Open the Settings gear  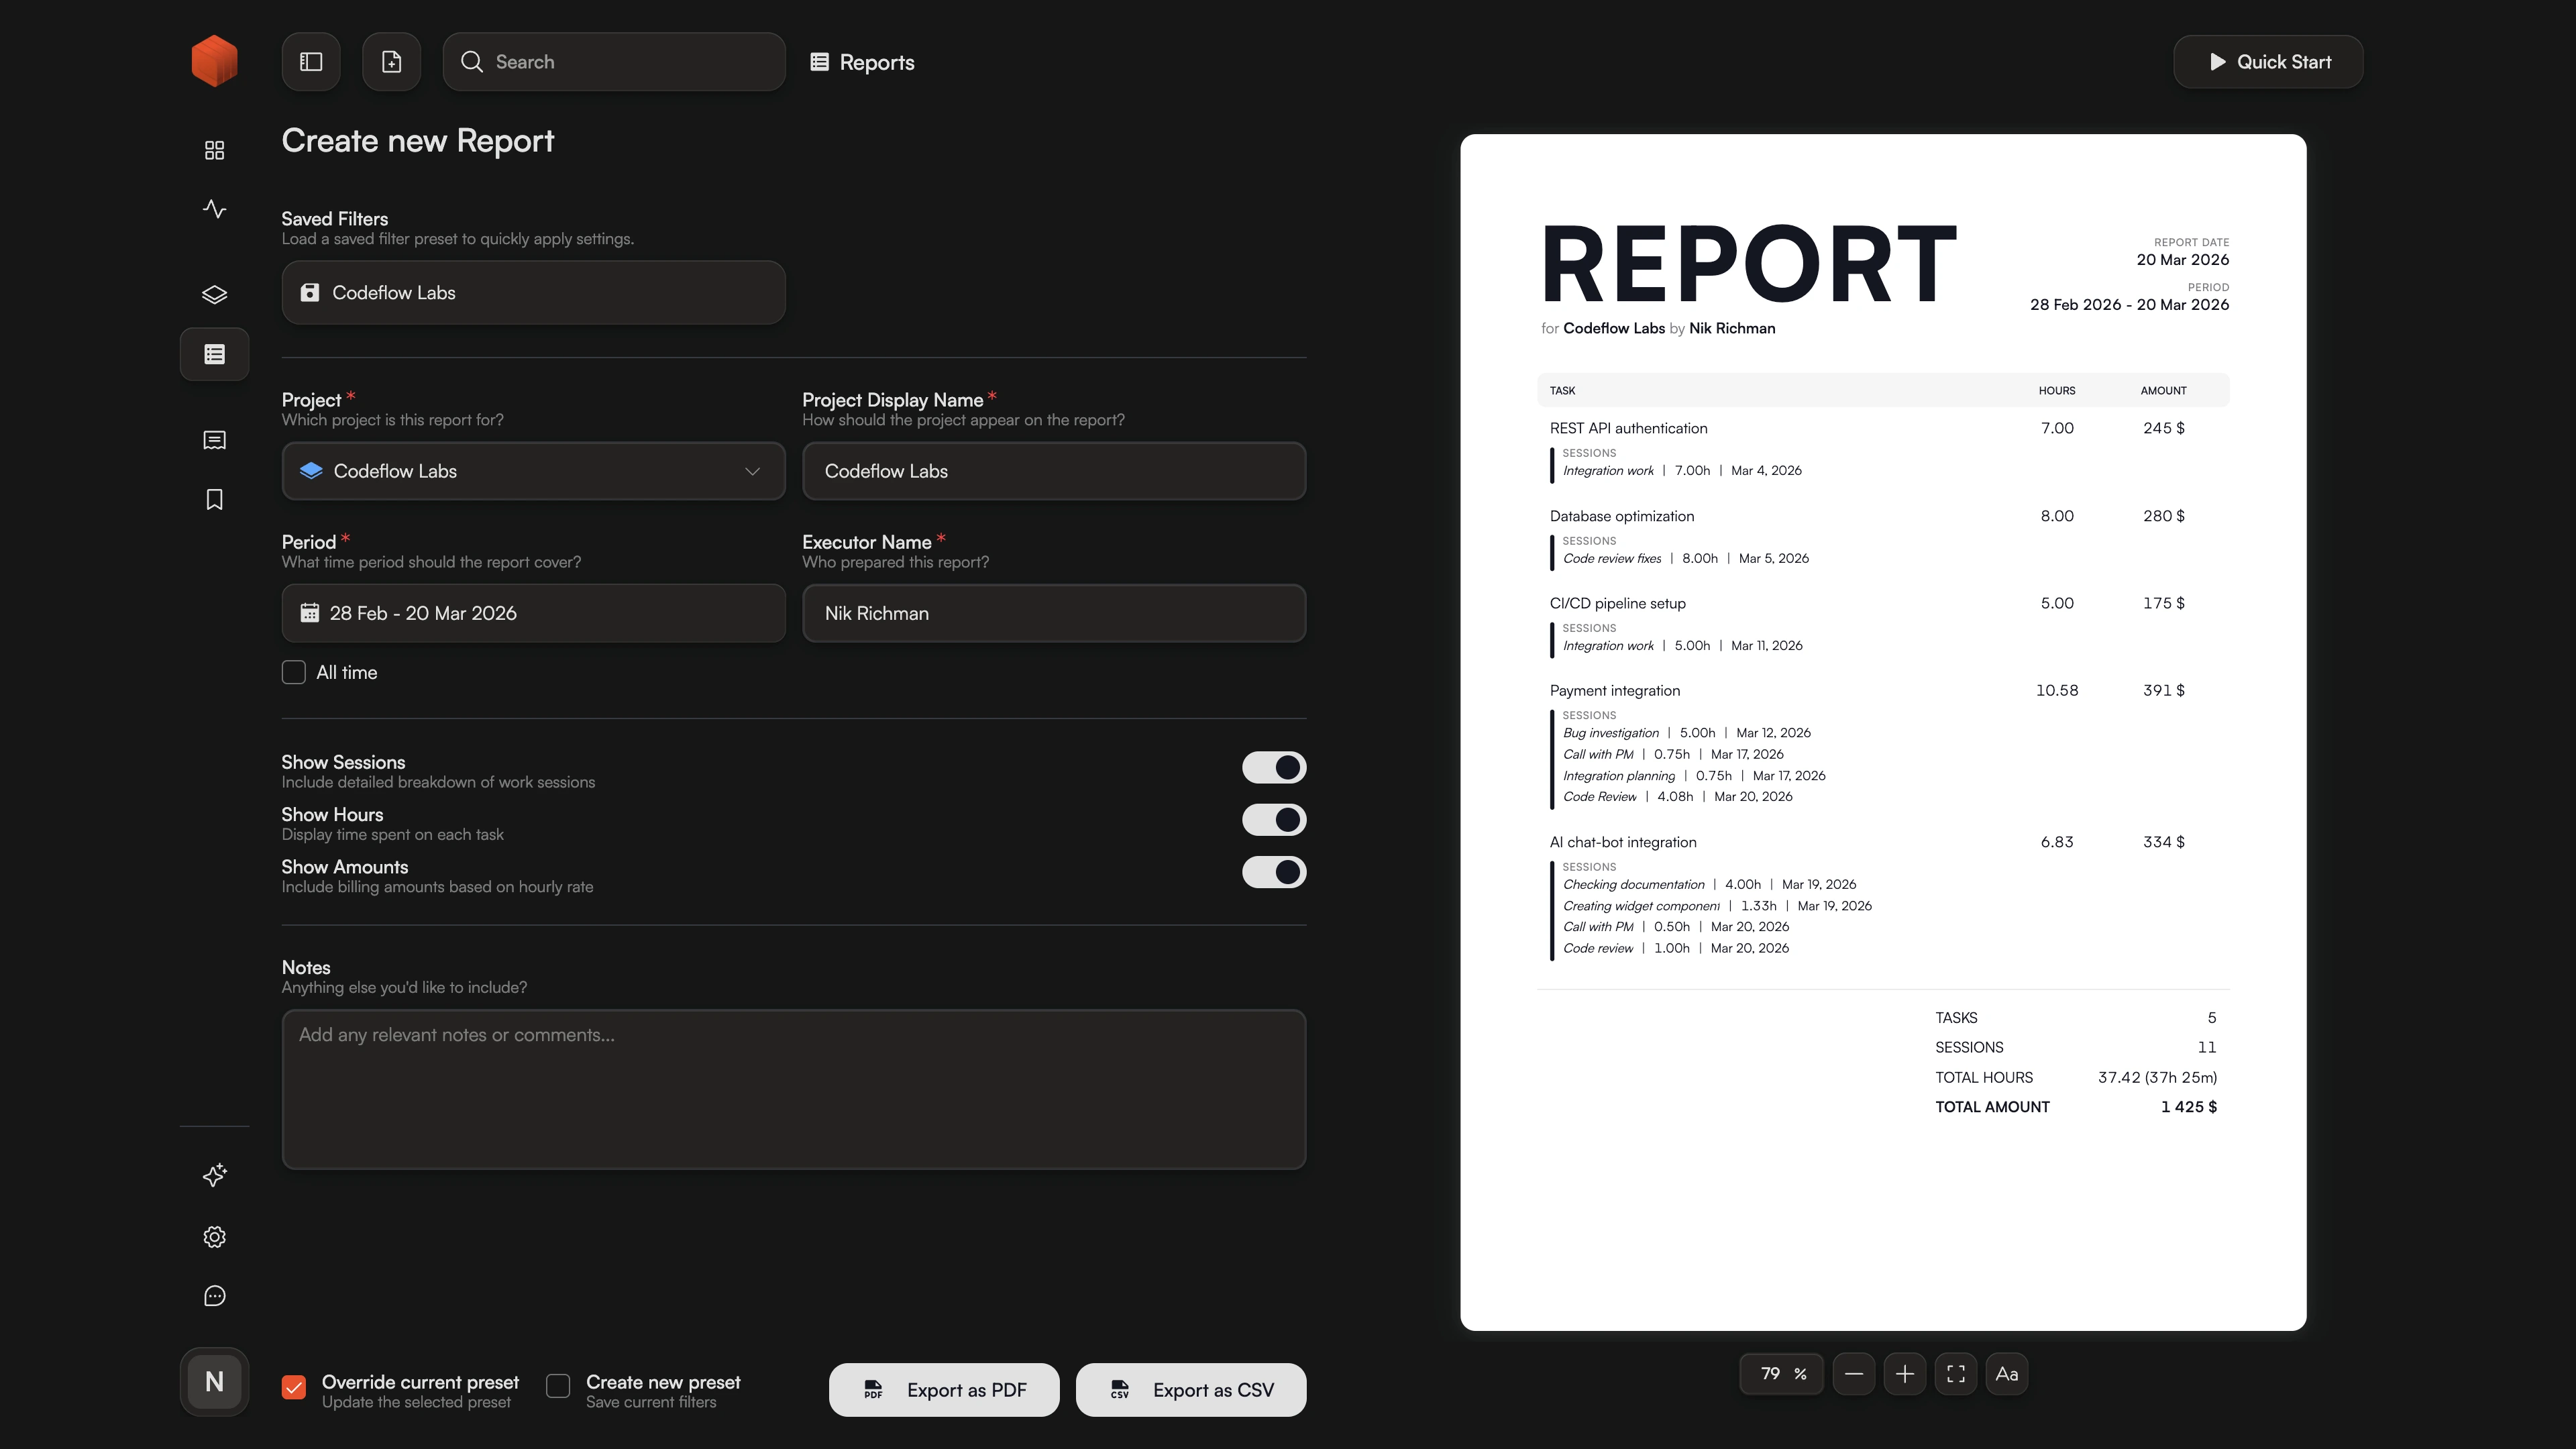tap(214, 1237)
